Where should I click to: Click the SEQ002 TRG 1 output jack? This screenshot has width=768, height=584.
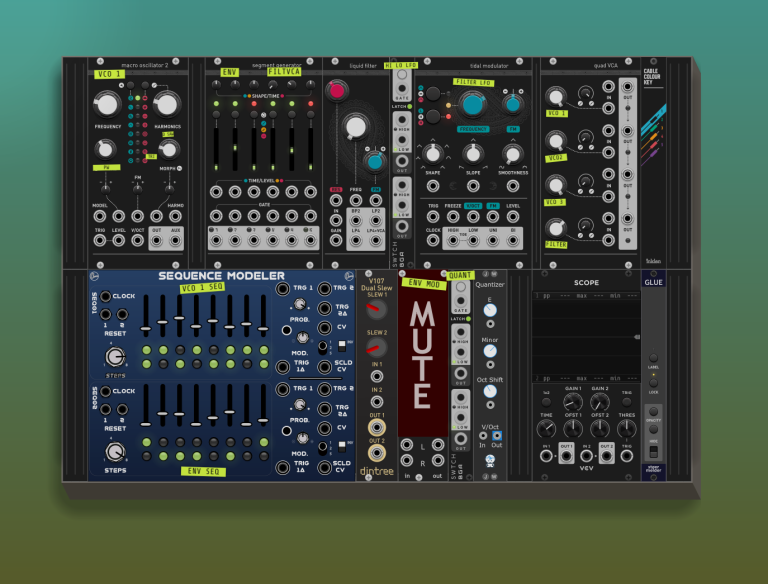pyautogui.click(x=283, y=389)
